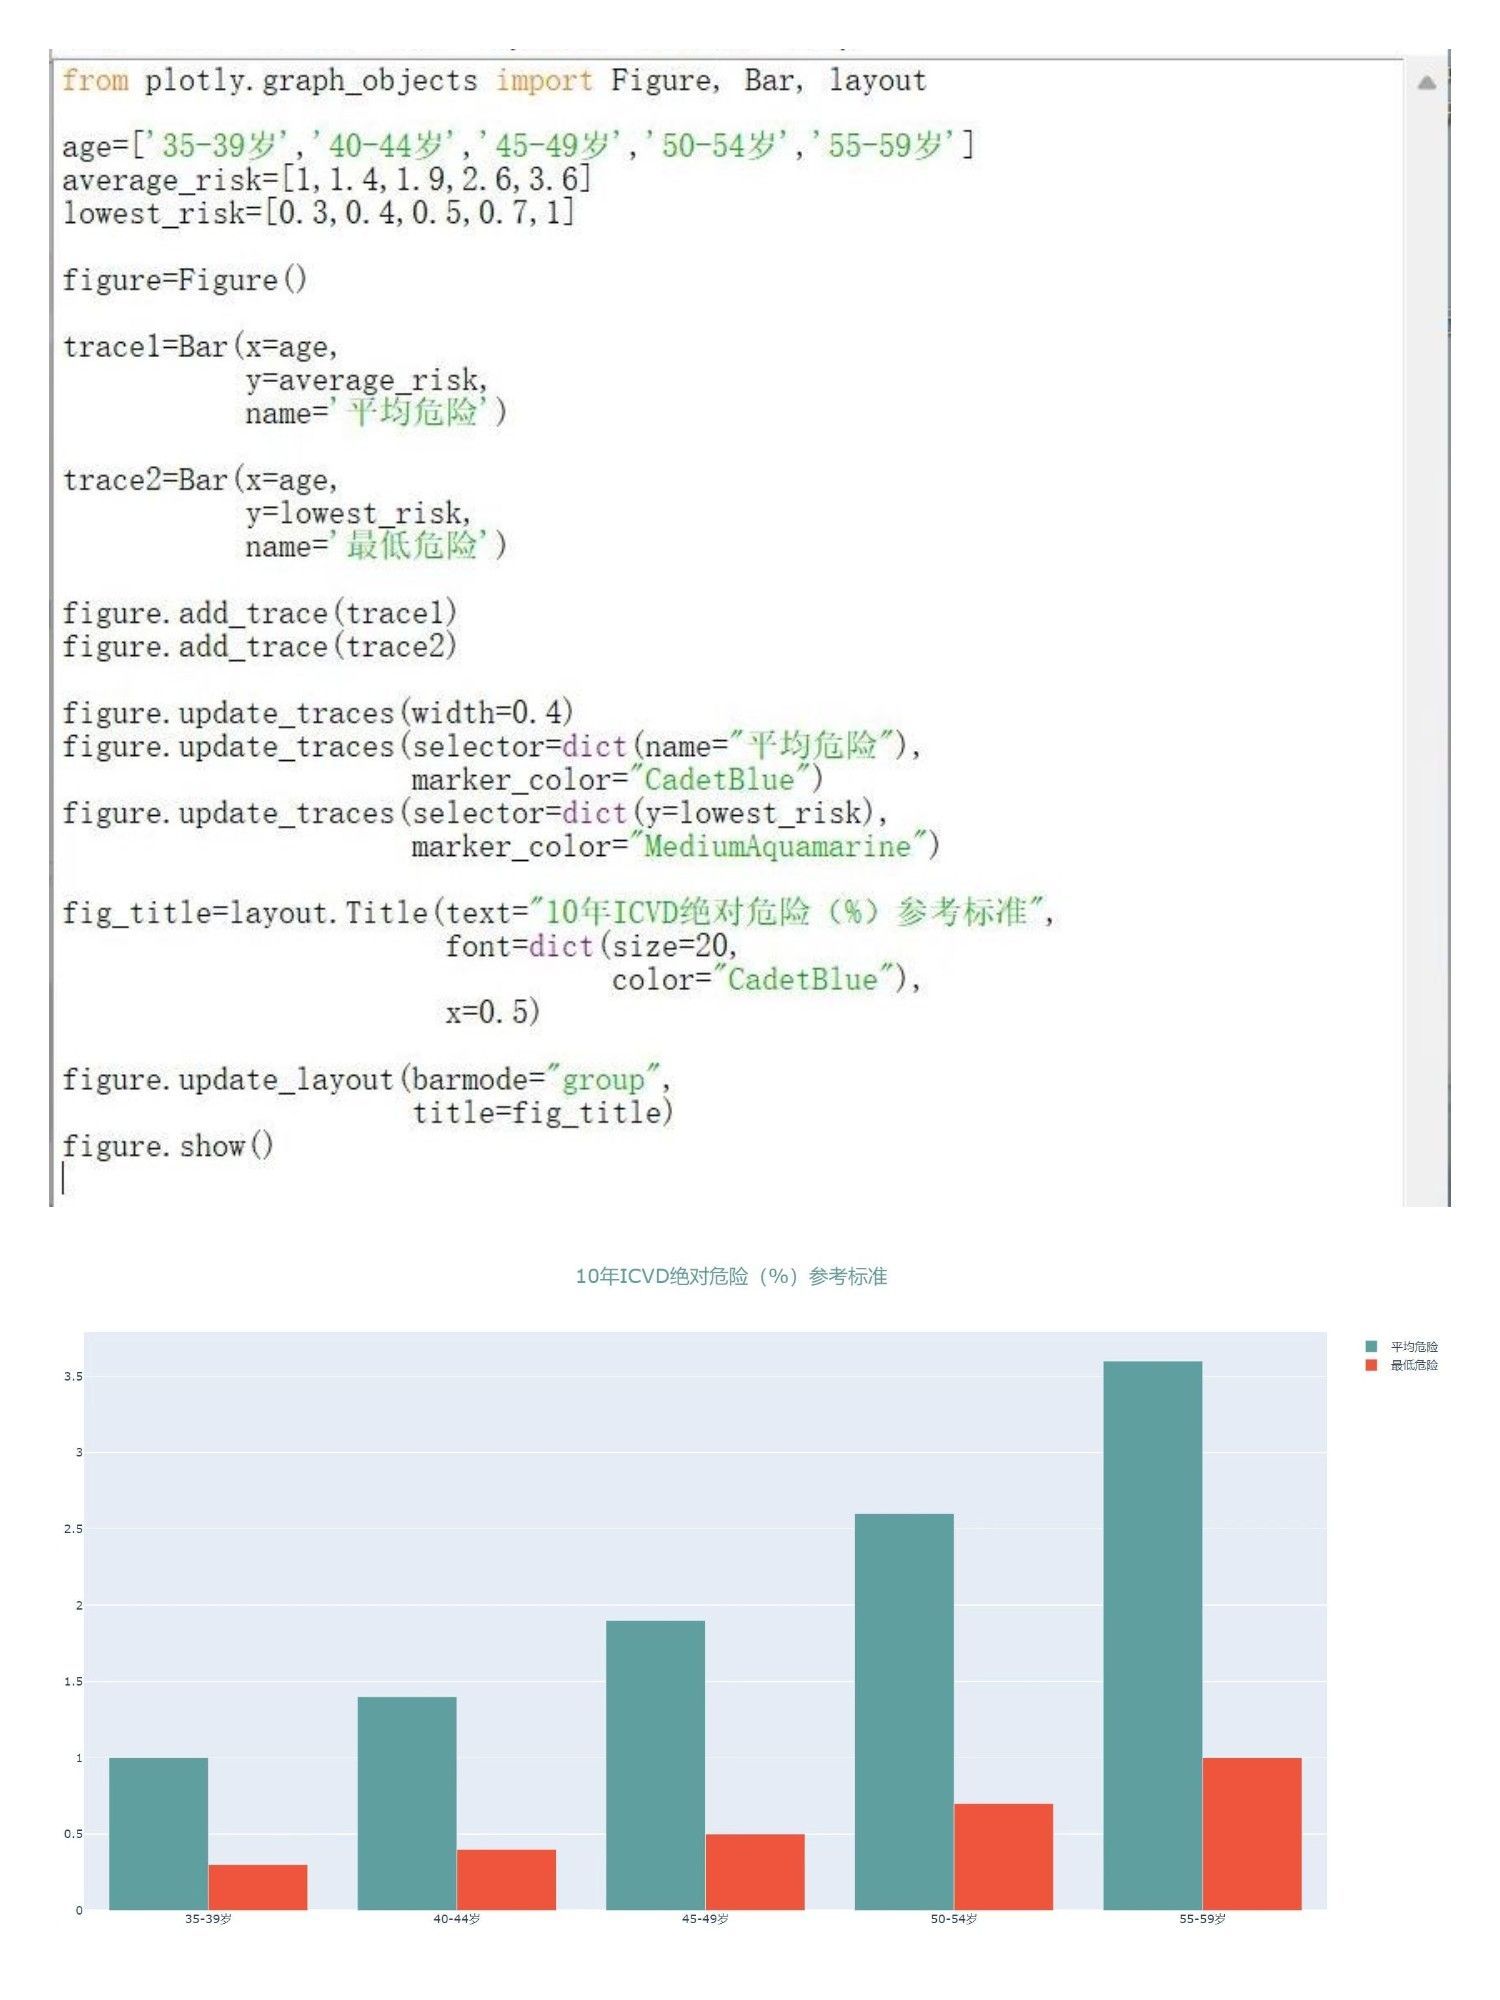Image resolution: width=1500 pixels, height=2000 pixels.
Task: Click the figure.show() code line
Action: click(168, 1145)
